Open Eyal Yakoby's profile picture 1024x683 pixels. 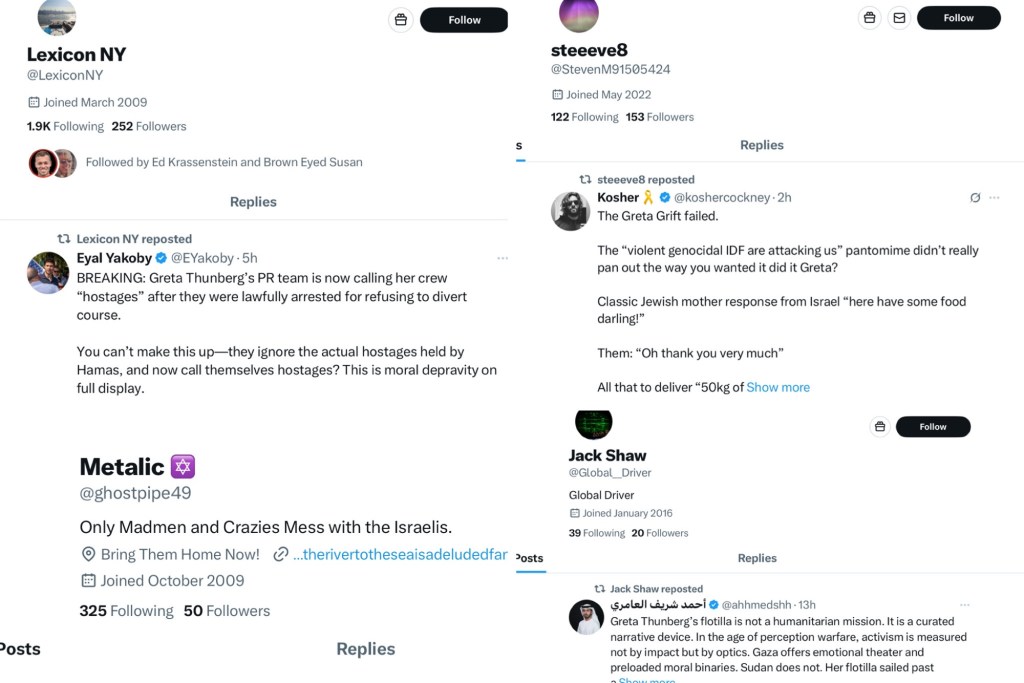[48, 272]
